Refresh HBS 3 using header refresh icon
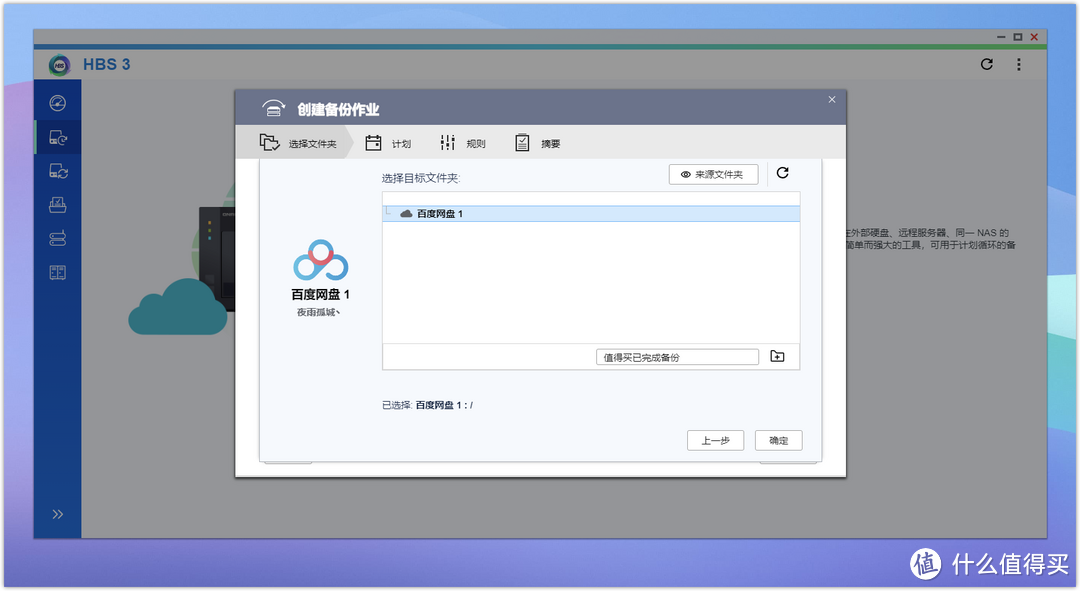The image size is (1080, 591). [986, 64]
